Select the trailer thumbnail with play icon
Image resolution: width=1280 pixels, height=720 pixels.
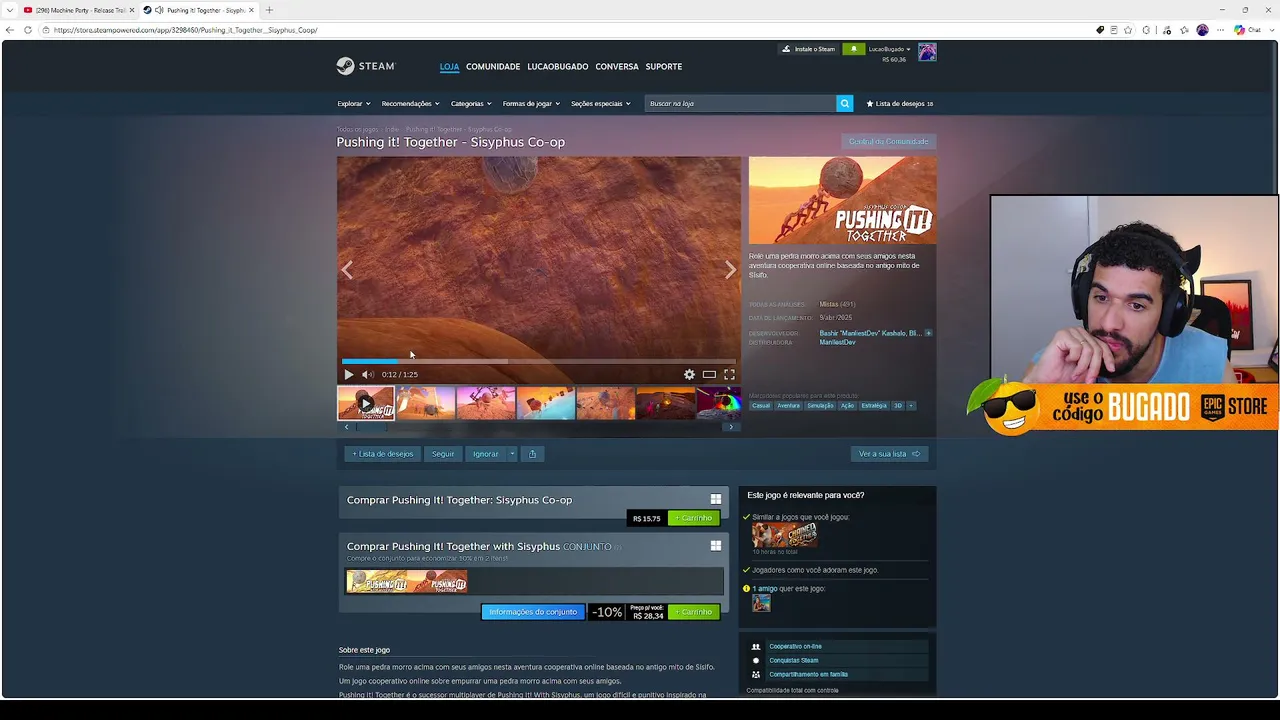(365, 404)
